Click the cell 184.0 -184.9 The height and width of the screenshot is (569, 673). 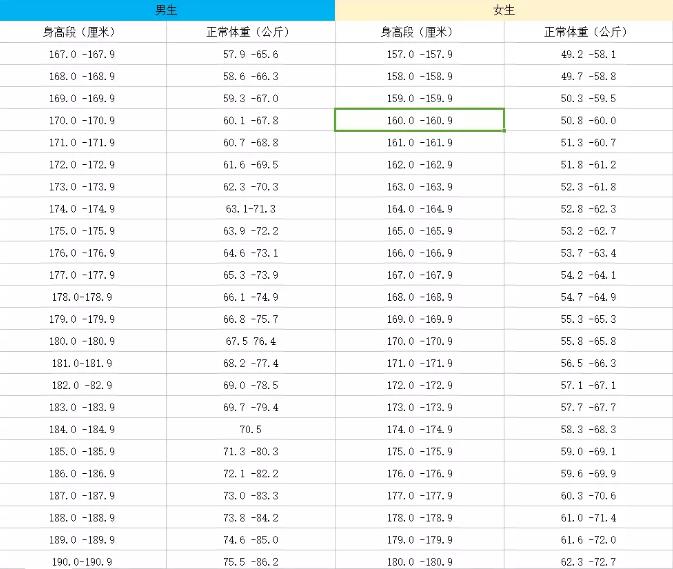pyautogui.click(x=83, y=430)
